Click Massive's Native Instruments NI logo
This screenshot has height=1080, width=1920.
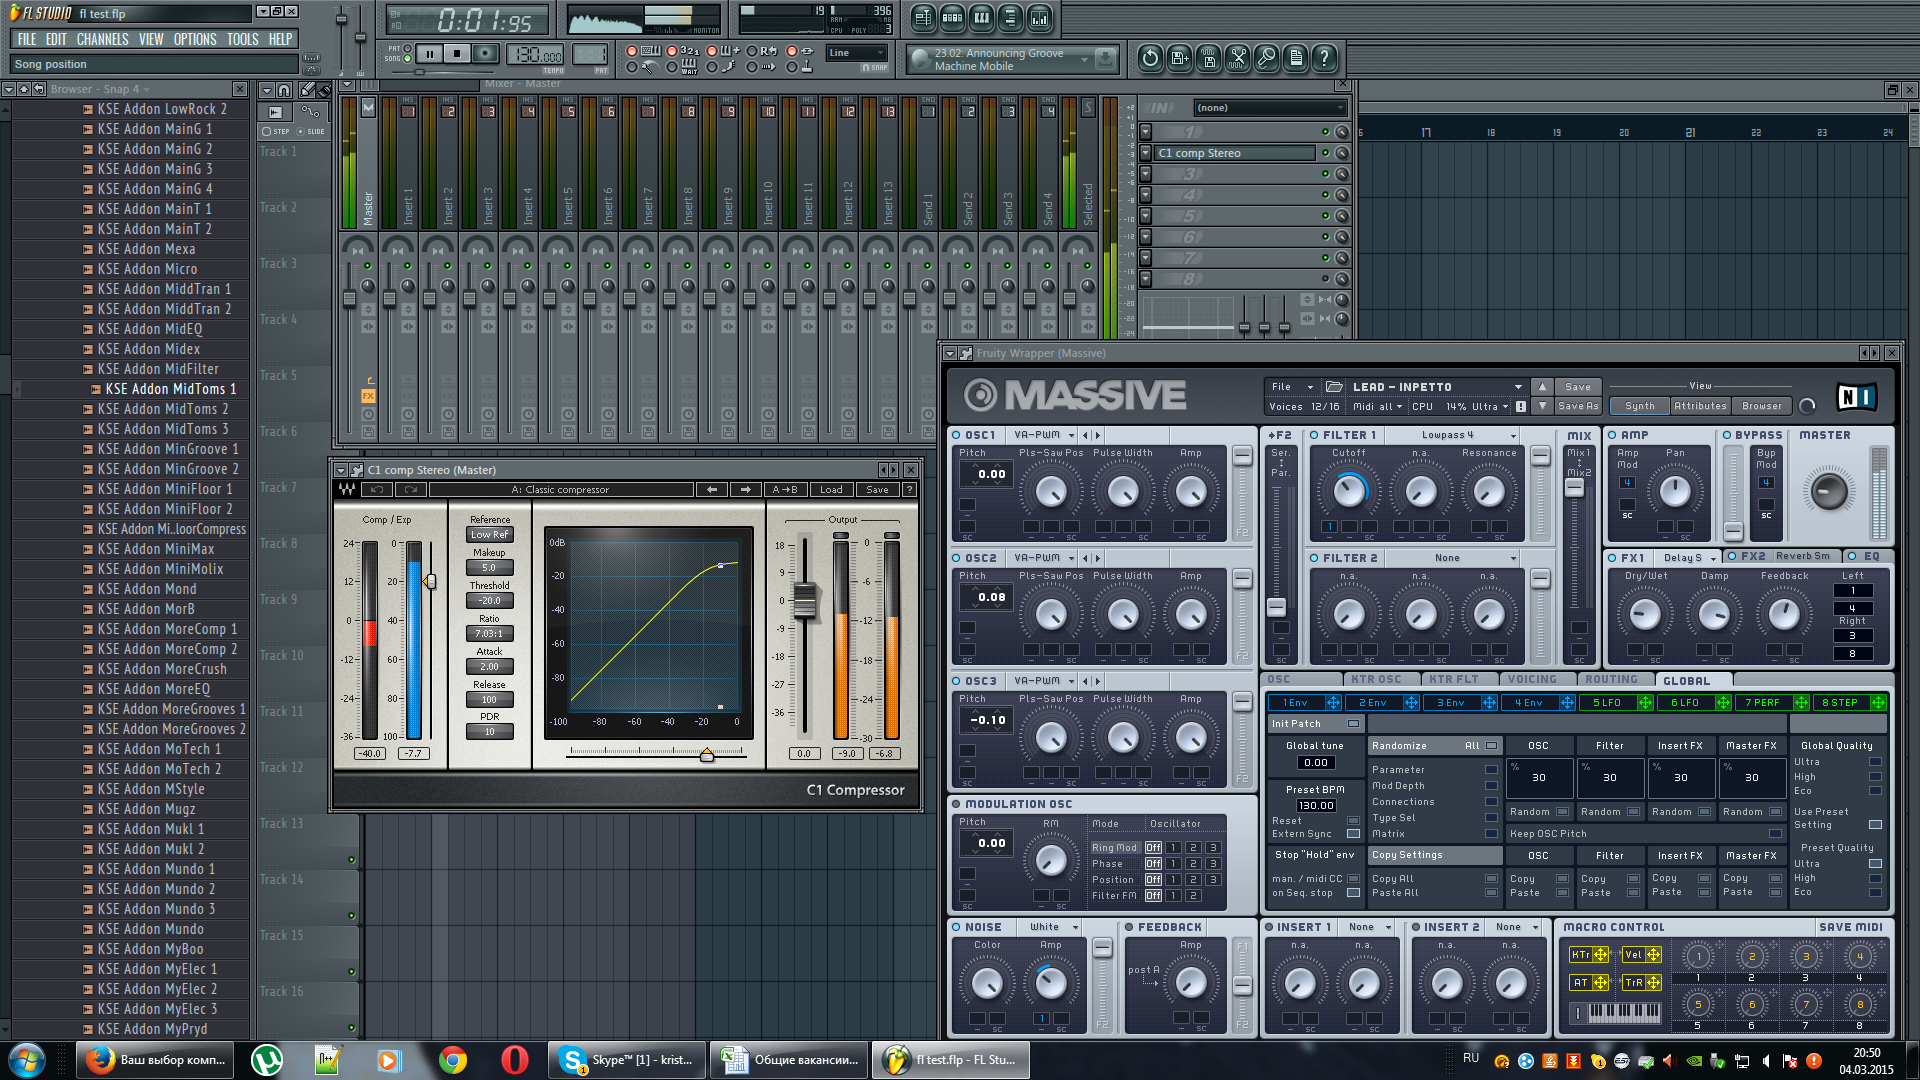pyautogui.click(x=1856, y=397)
